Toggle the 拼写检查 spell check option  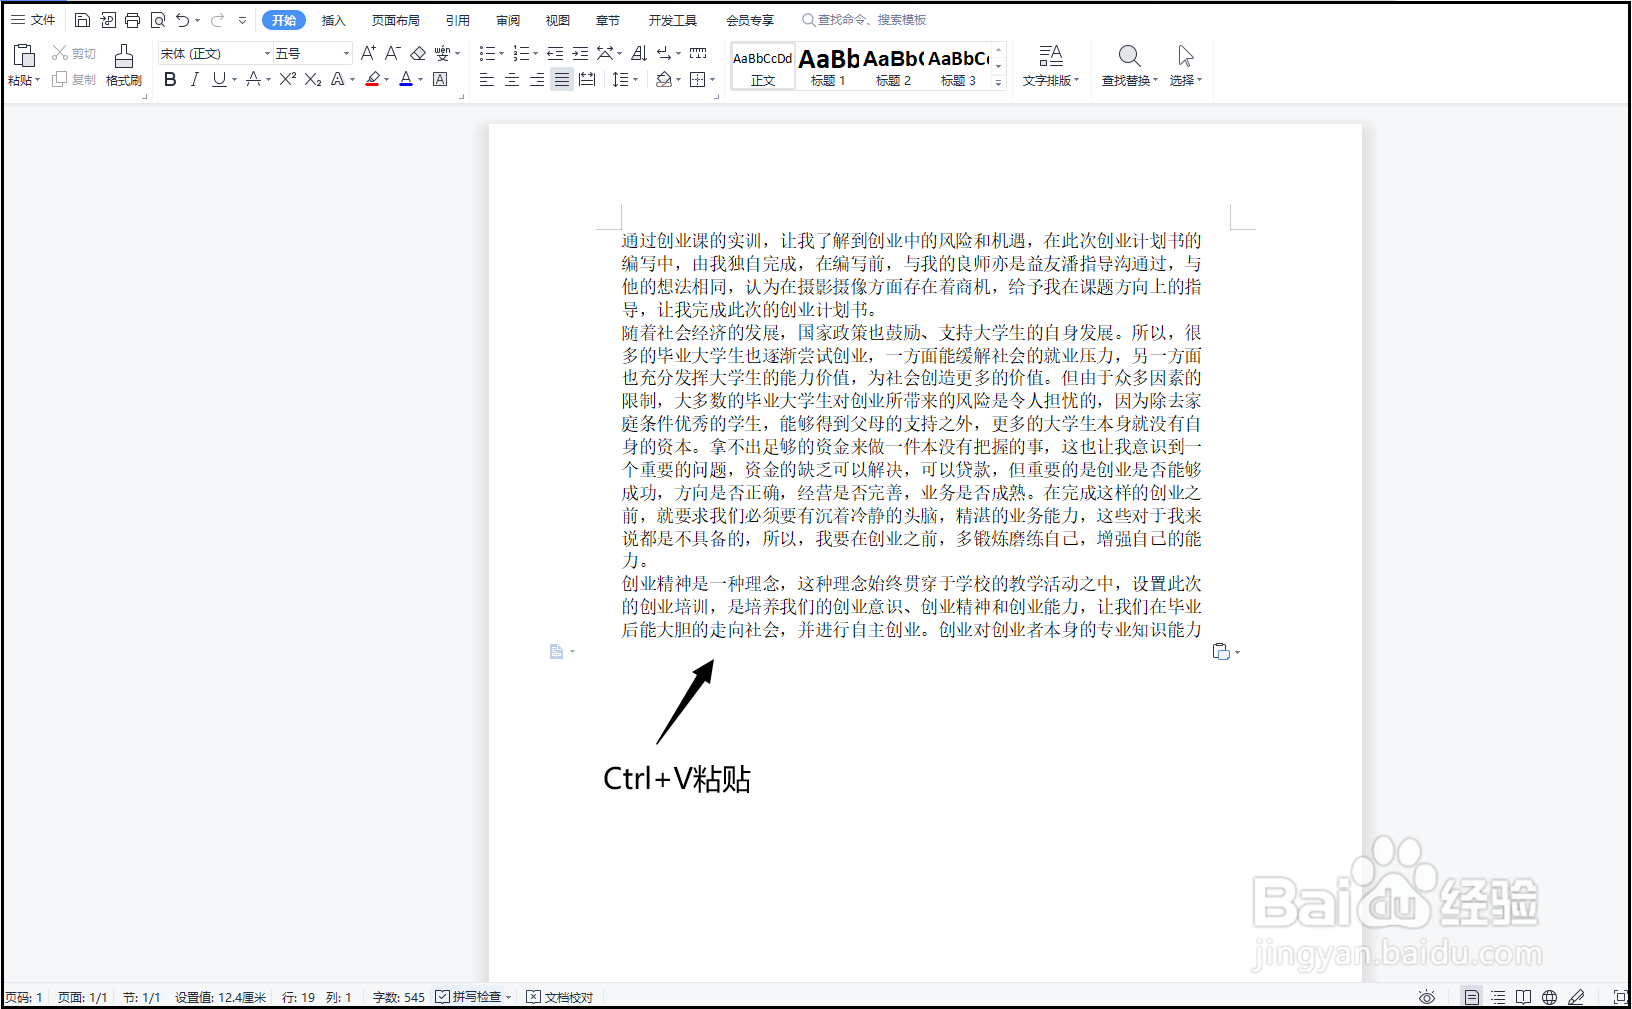(x=471, y=996)
